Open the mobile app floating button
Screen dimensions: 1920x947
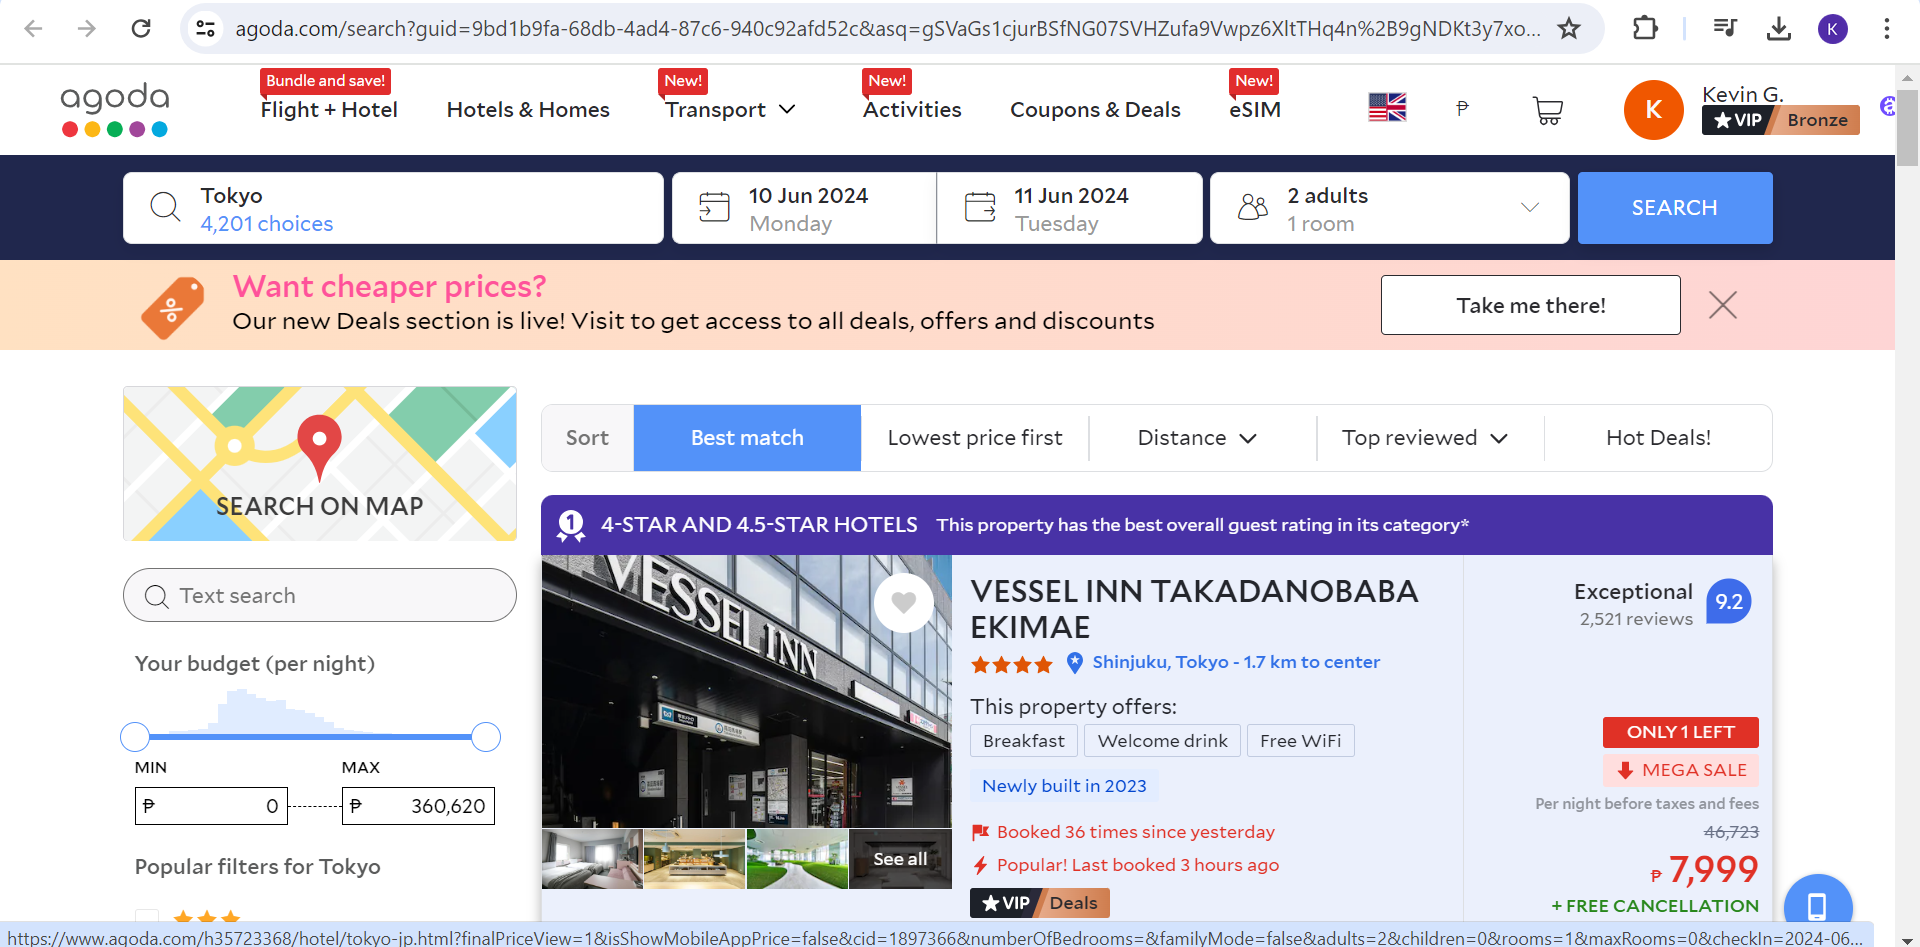1817,906
